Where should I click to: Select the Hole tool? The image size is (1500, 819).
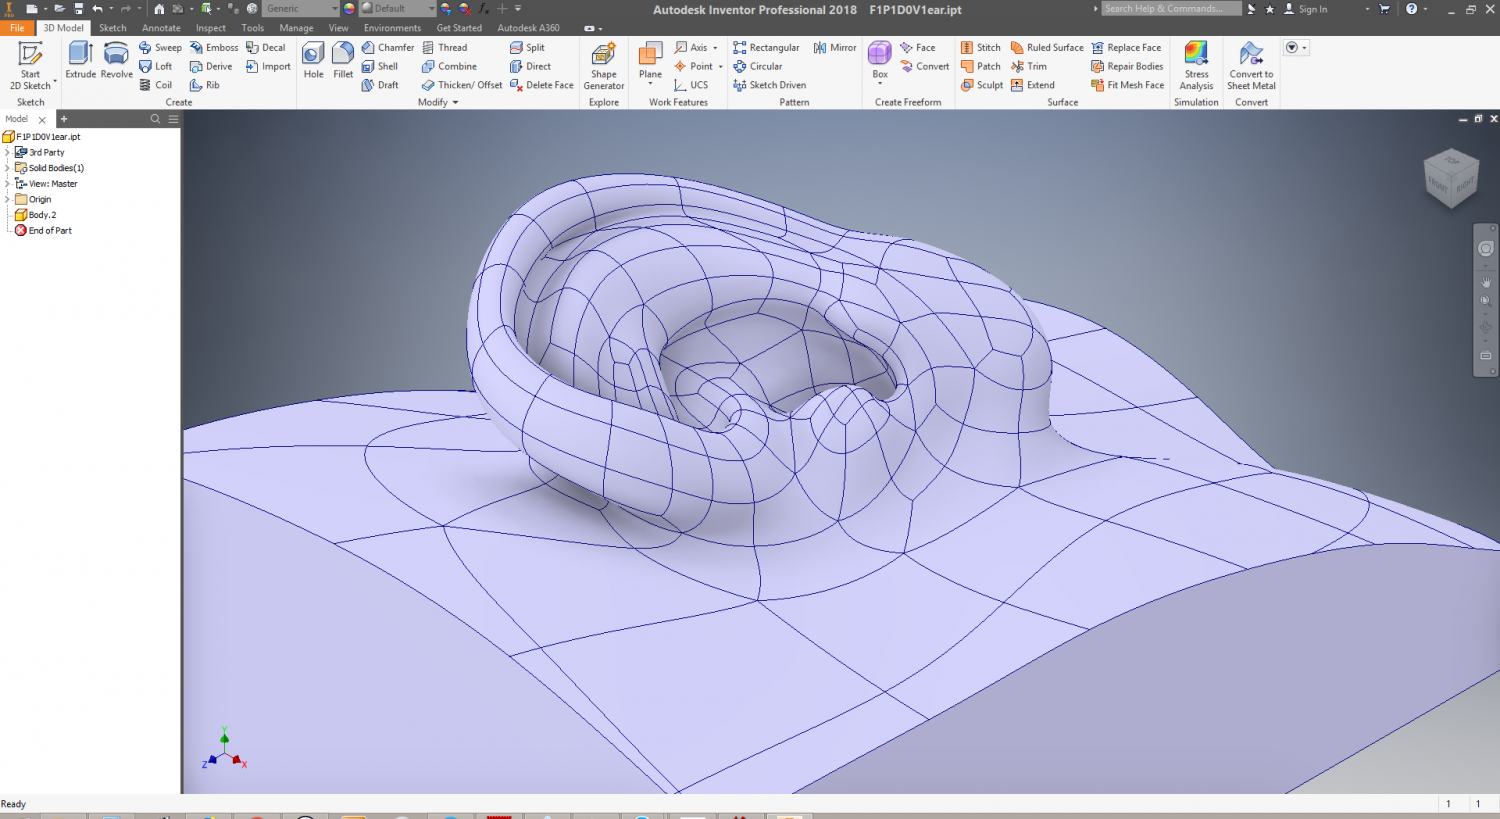click(x=313, y=60)
